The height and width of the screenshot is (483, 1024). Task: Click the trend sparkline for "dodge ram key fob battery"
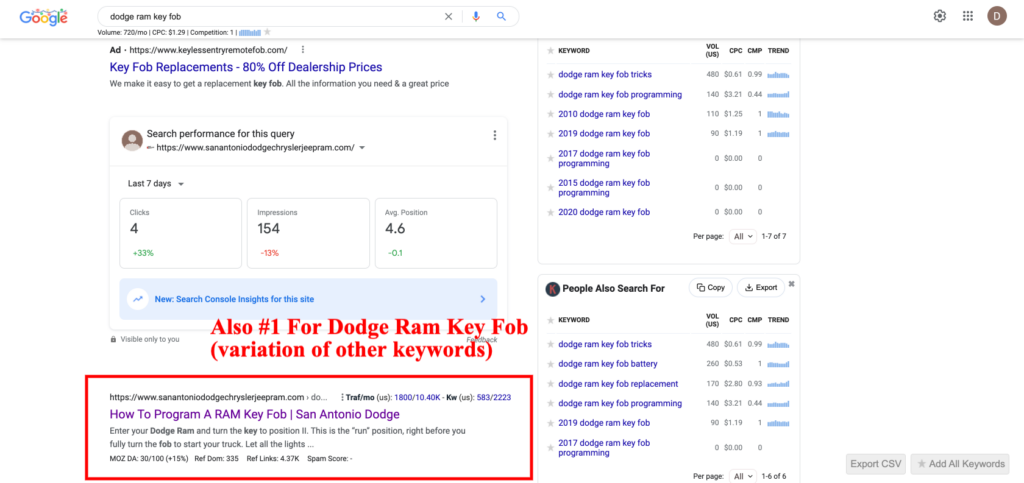click(778, 364)
